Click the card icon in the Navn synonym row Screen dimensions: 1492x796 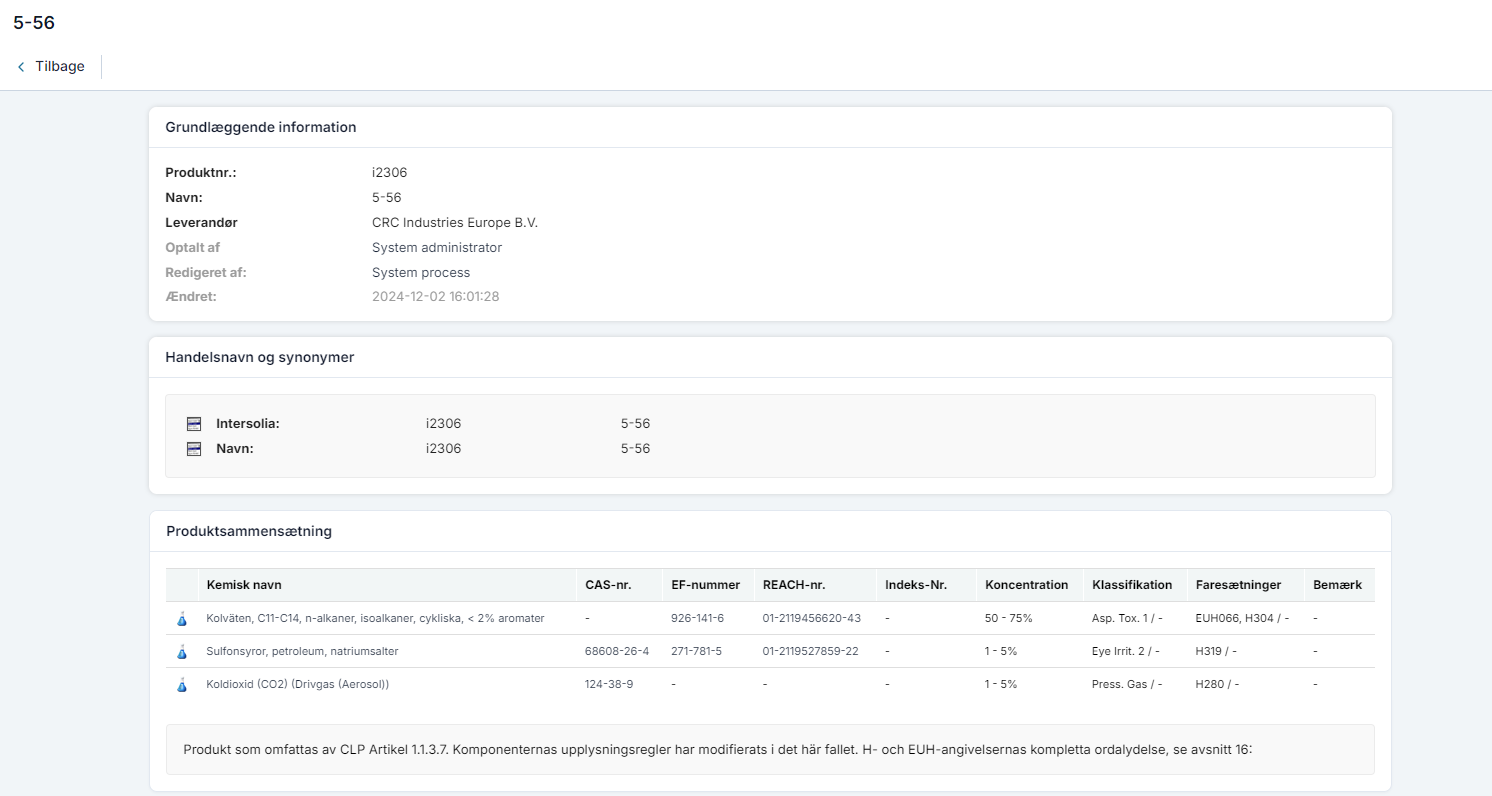tap(194, 449)
